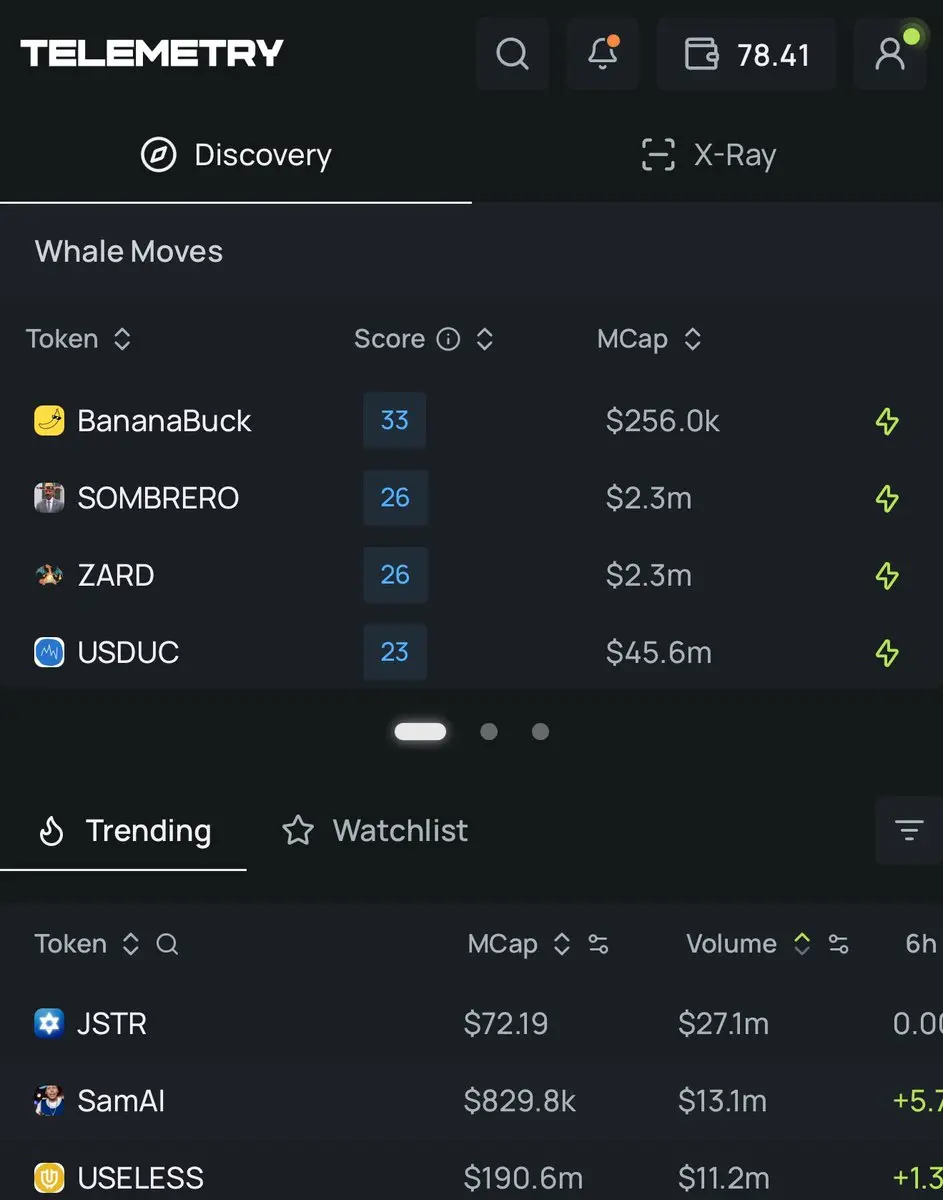Image resolution: width=943 pixels, height=1200 pixels.
Task: Click the lightning bolt for BananaBuck
Action: 886,422
